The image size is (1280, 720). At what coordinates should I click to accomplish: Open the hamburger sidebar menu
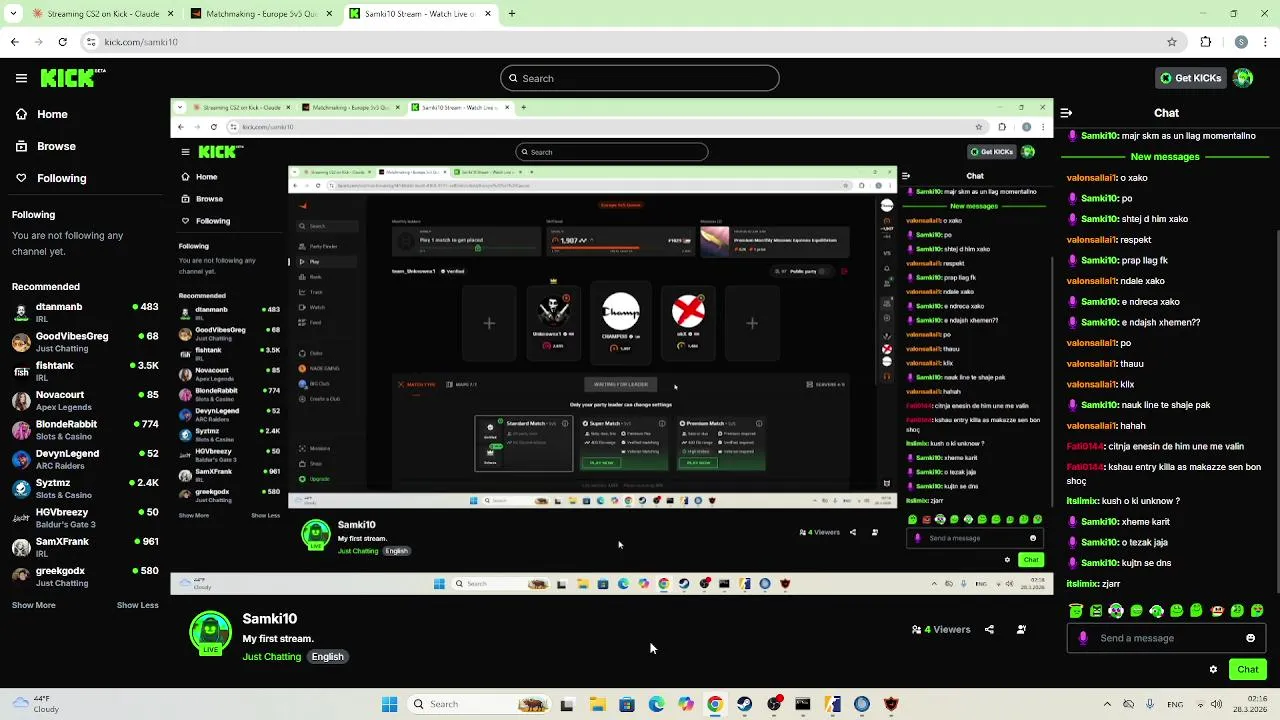[21, 78]
